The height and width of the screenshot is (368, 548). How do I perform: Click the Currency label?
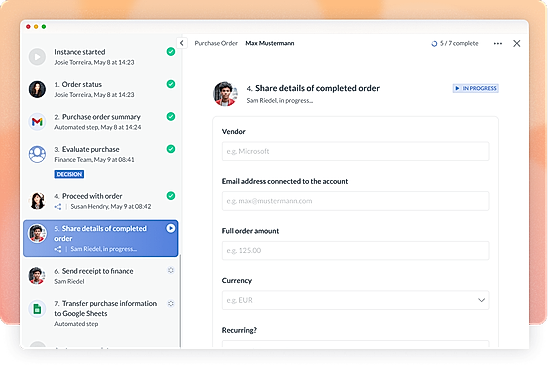click(x=237, y=281)
